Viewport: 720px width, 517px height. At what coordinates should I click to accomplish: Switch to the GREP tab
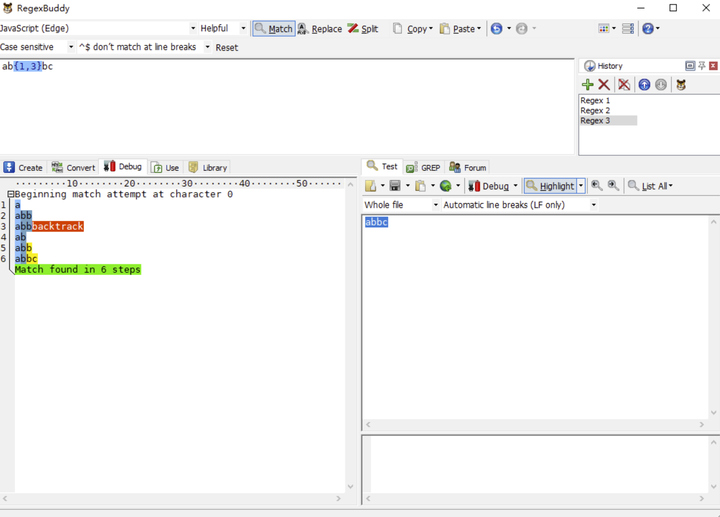click(423, 168)
